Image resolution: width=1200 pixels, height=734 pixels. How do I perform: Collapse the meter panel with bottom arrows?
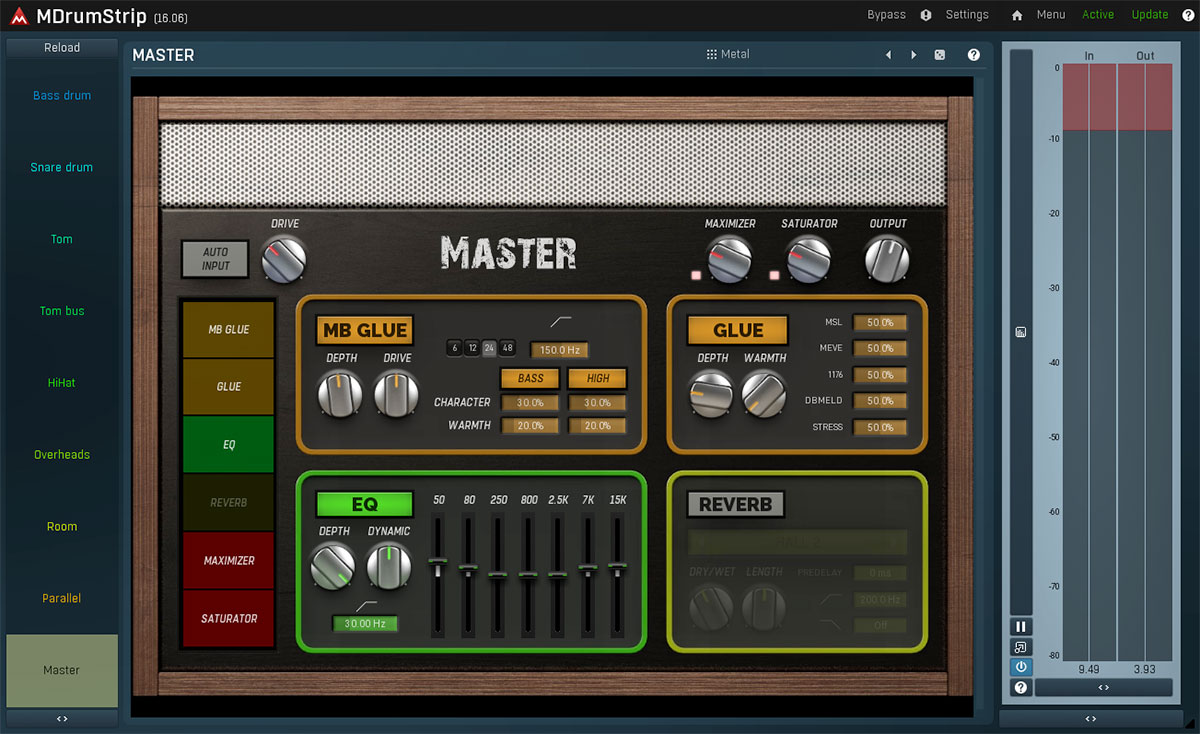coord(1103,688)
